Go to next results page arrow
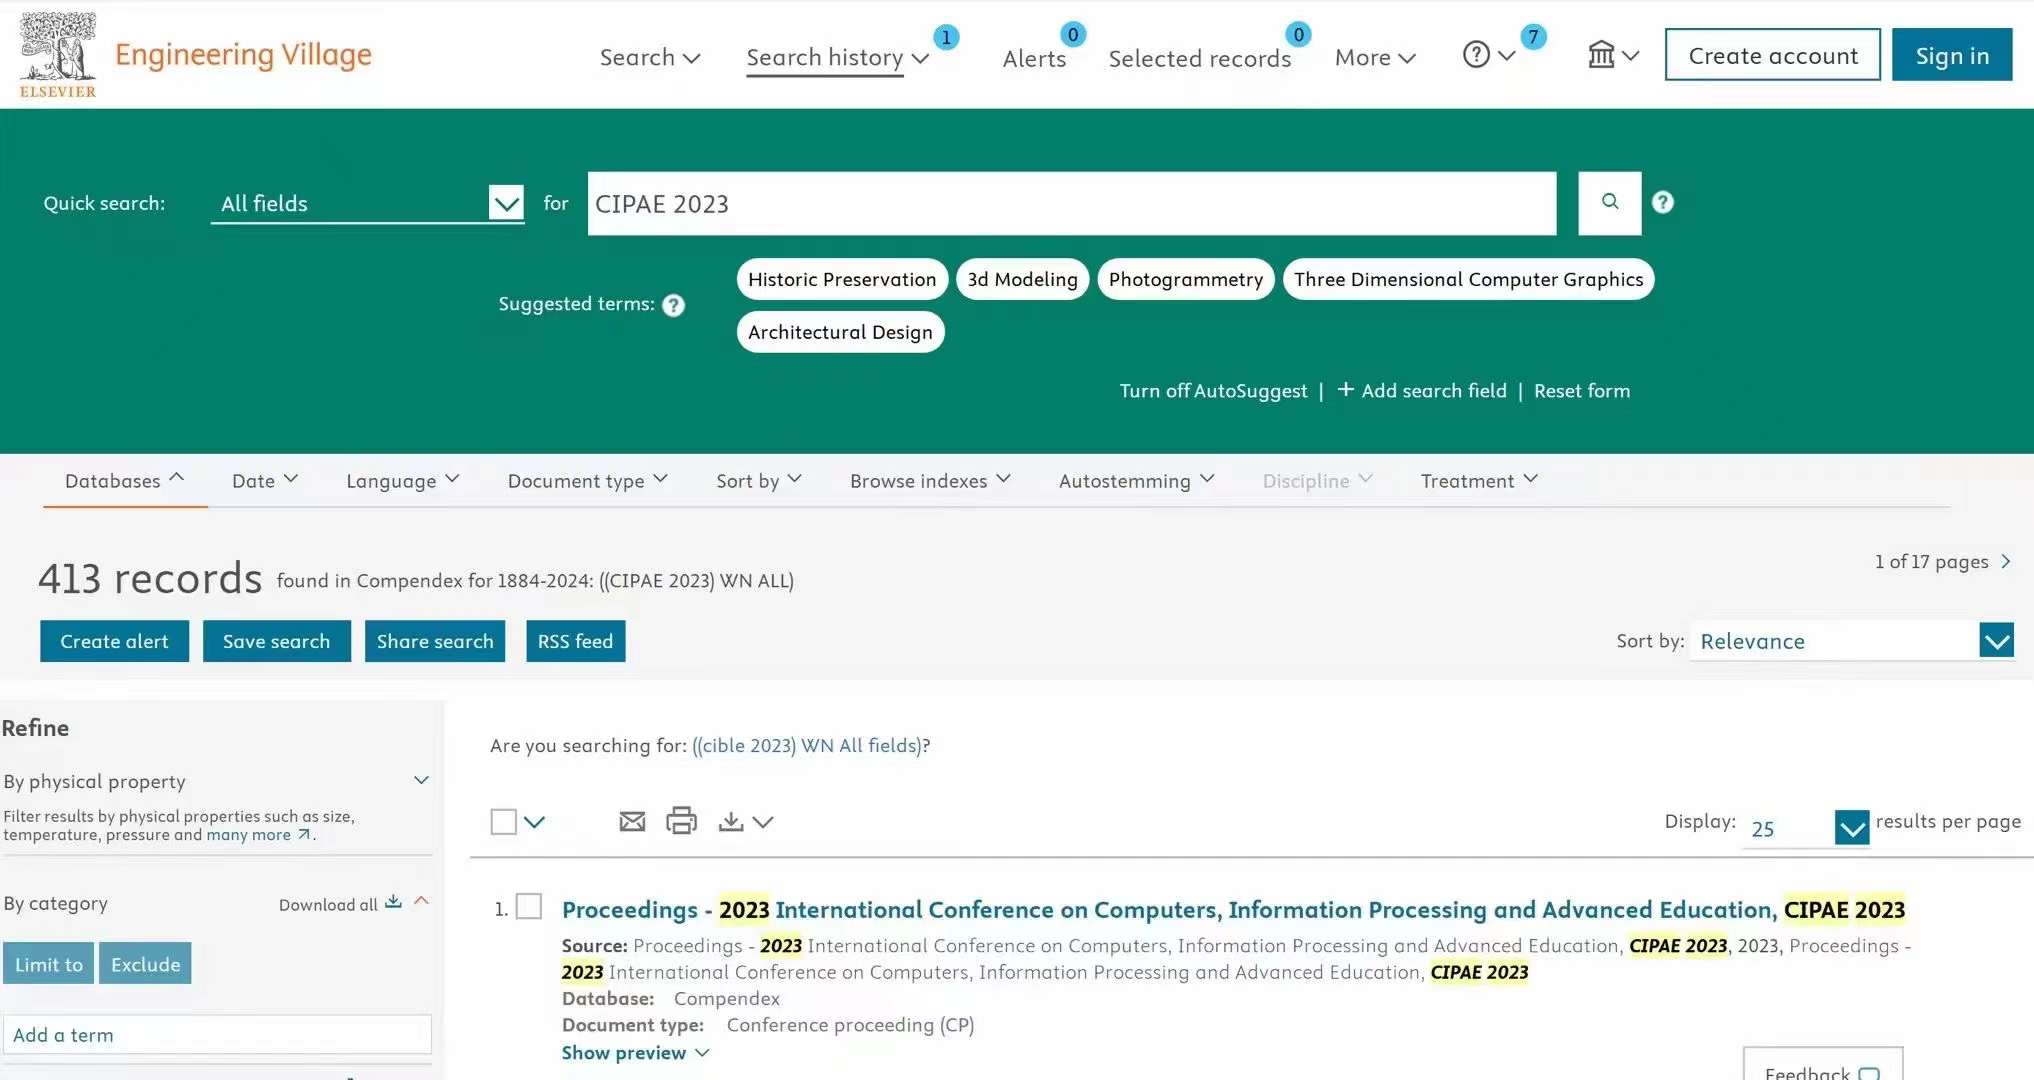2034x1080 pixels. coord(2005,562)
